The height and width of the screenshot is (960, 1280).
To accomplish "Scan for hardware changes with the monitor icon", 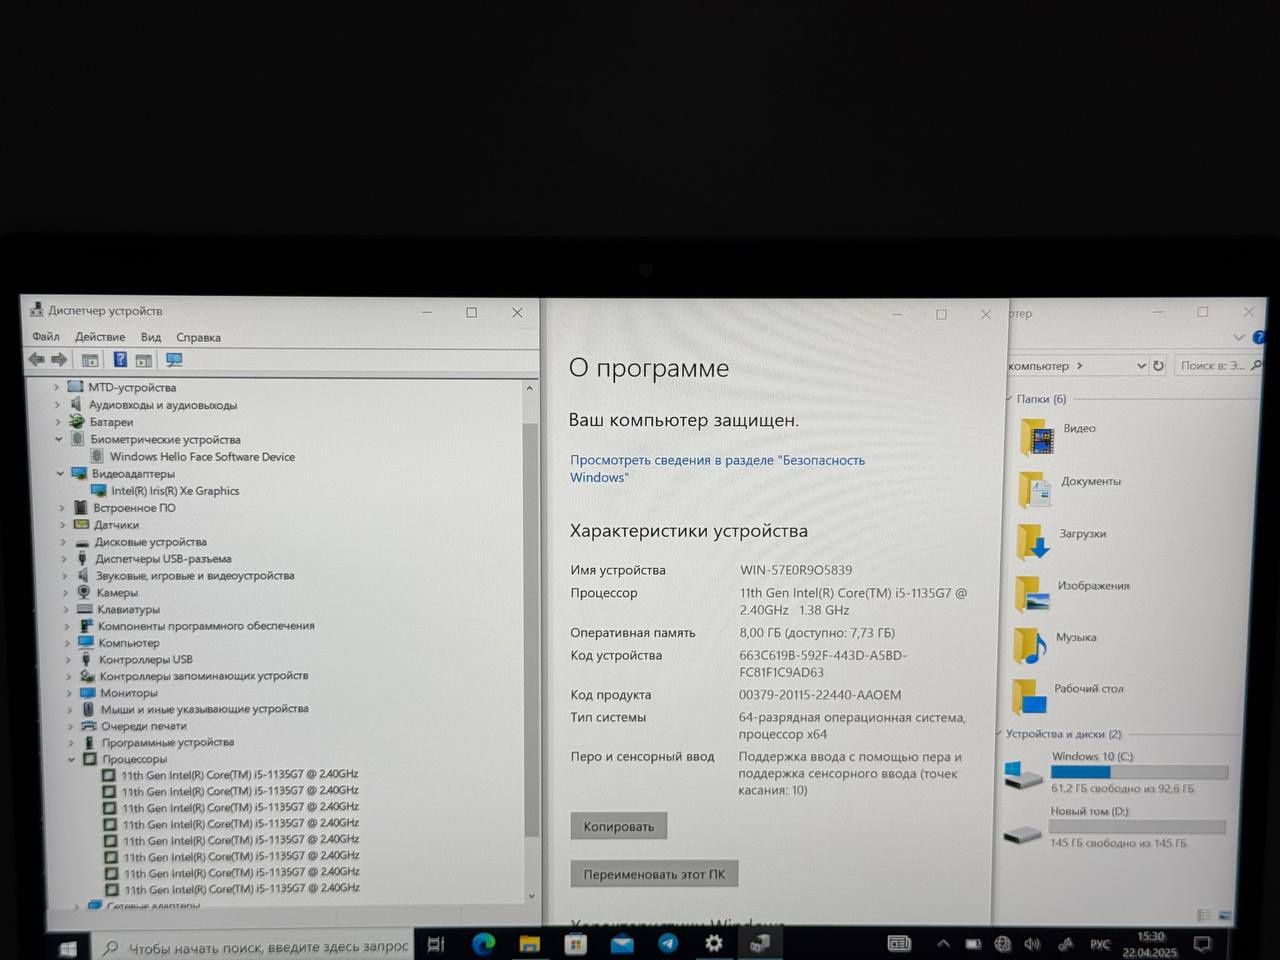I will pos(174,360).
